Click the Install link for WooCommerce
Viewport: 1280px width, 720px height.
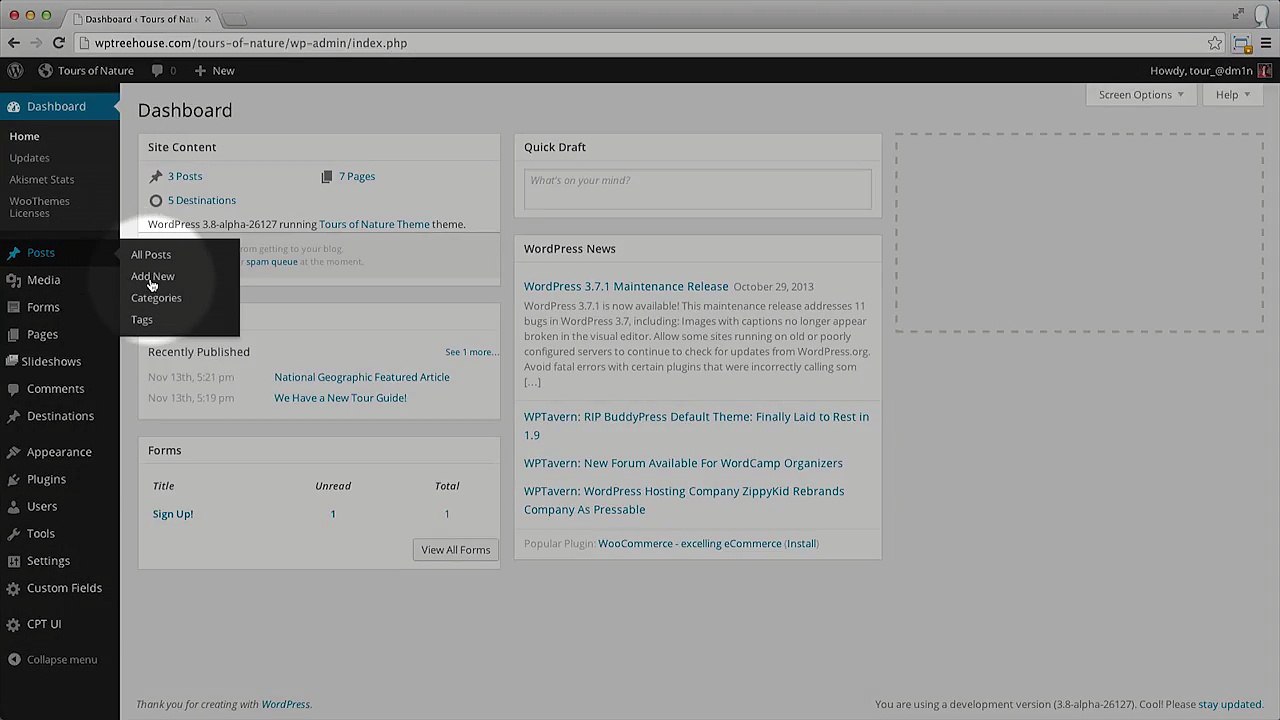(x=801, y=544)
